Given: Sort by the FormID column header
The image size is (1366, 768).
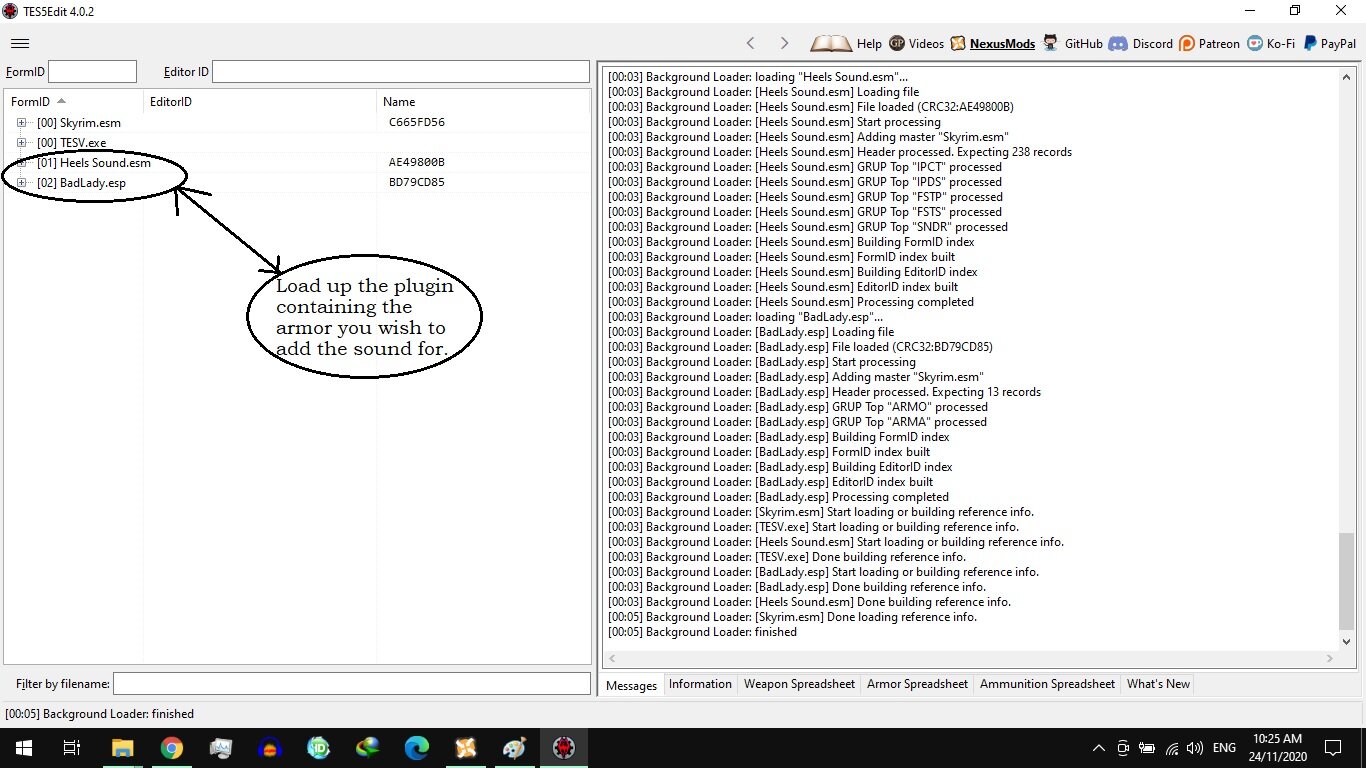Looking at the screenshot, I should [x=73, y=101].
